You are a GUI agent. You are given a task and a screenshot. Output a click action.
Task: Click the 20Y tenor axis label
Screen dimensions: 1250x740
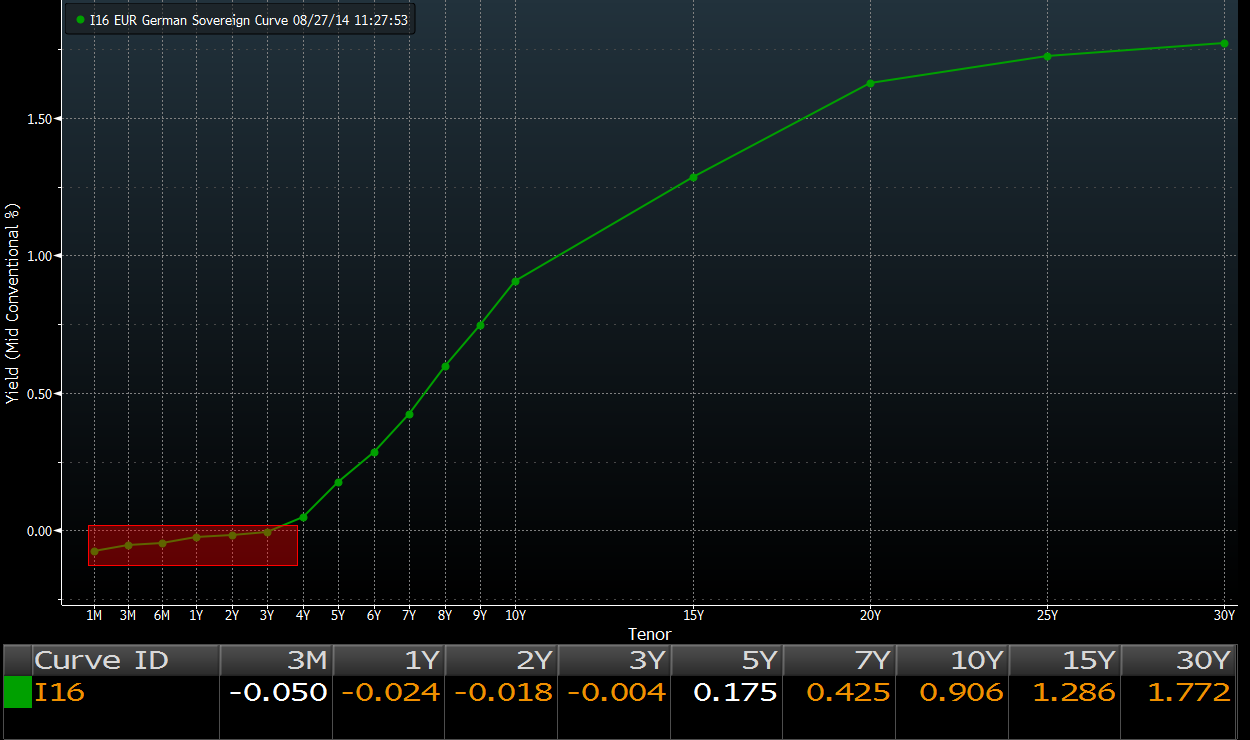tap(870, 615)
